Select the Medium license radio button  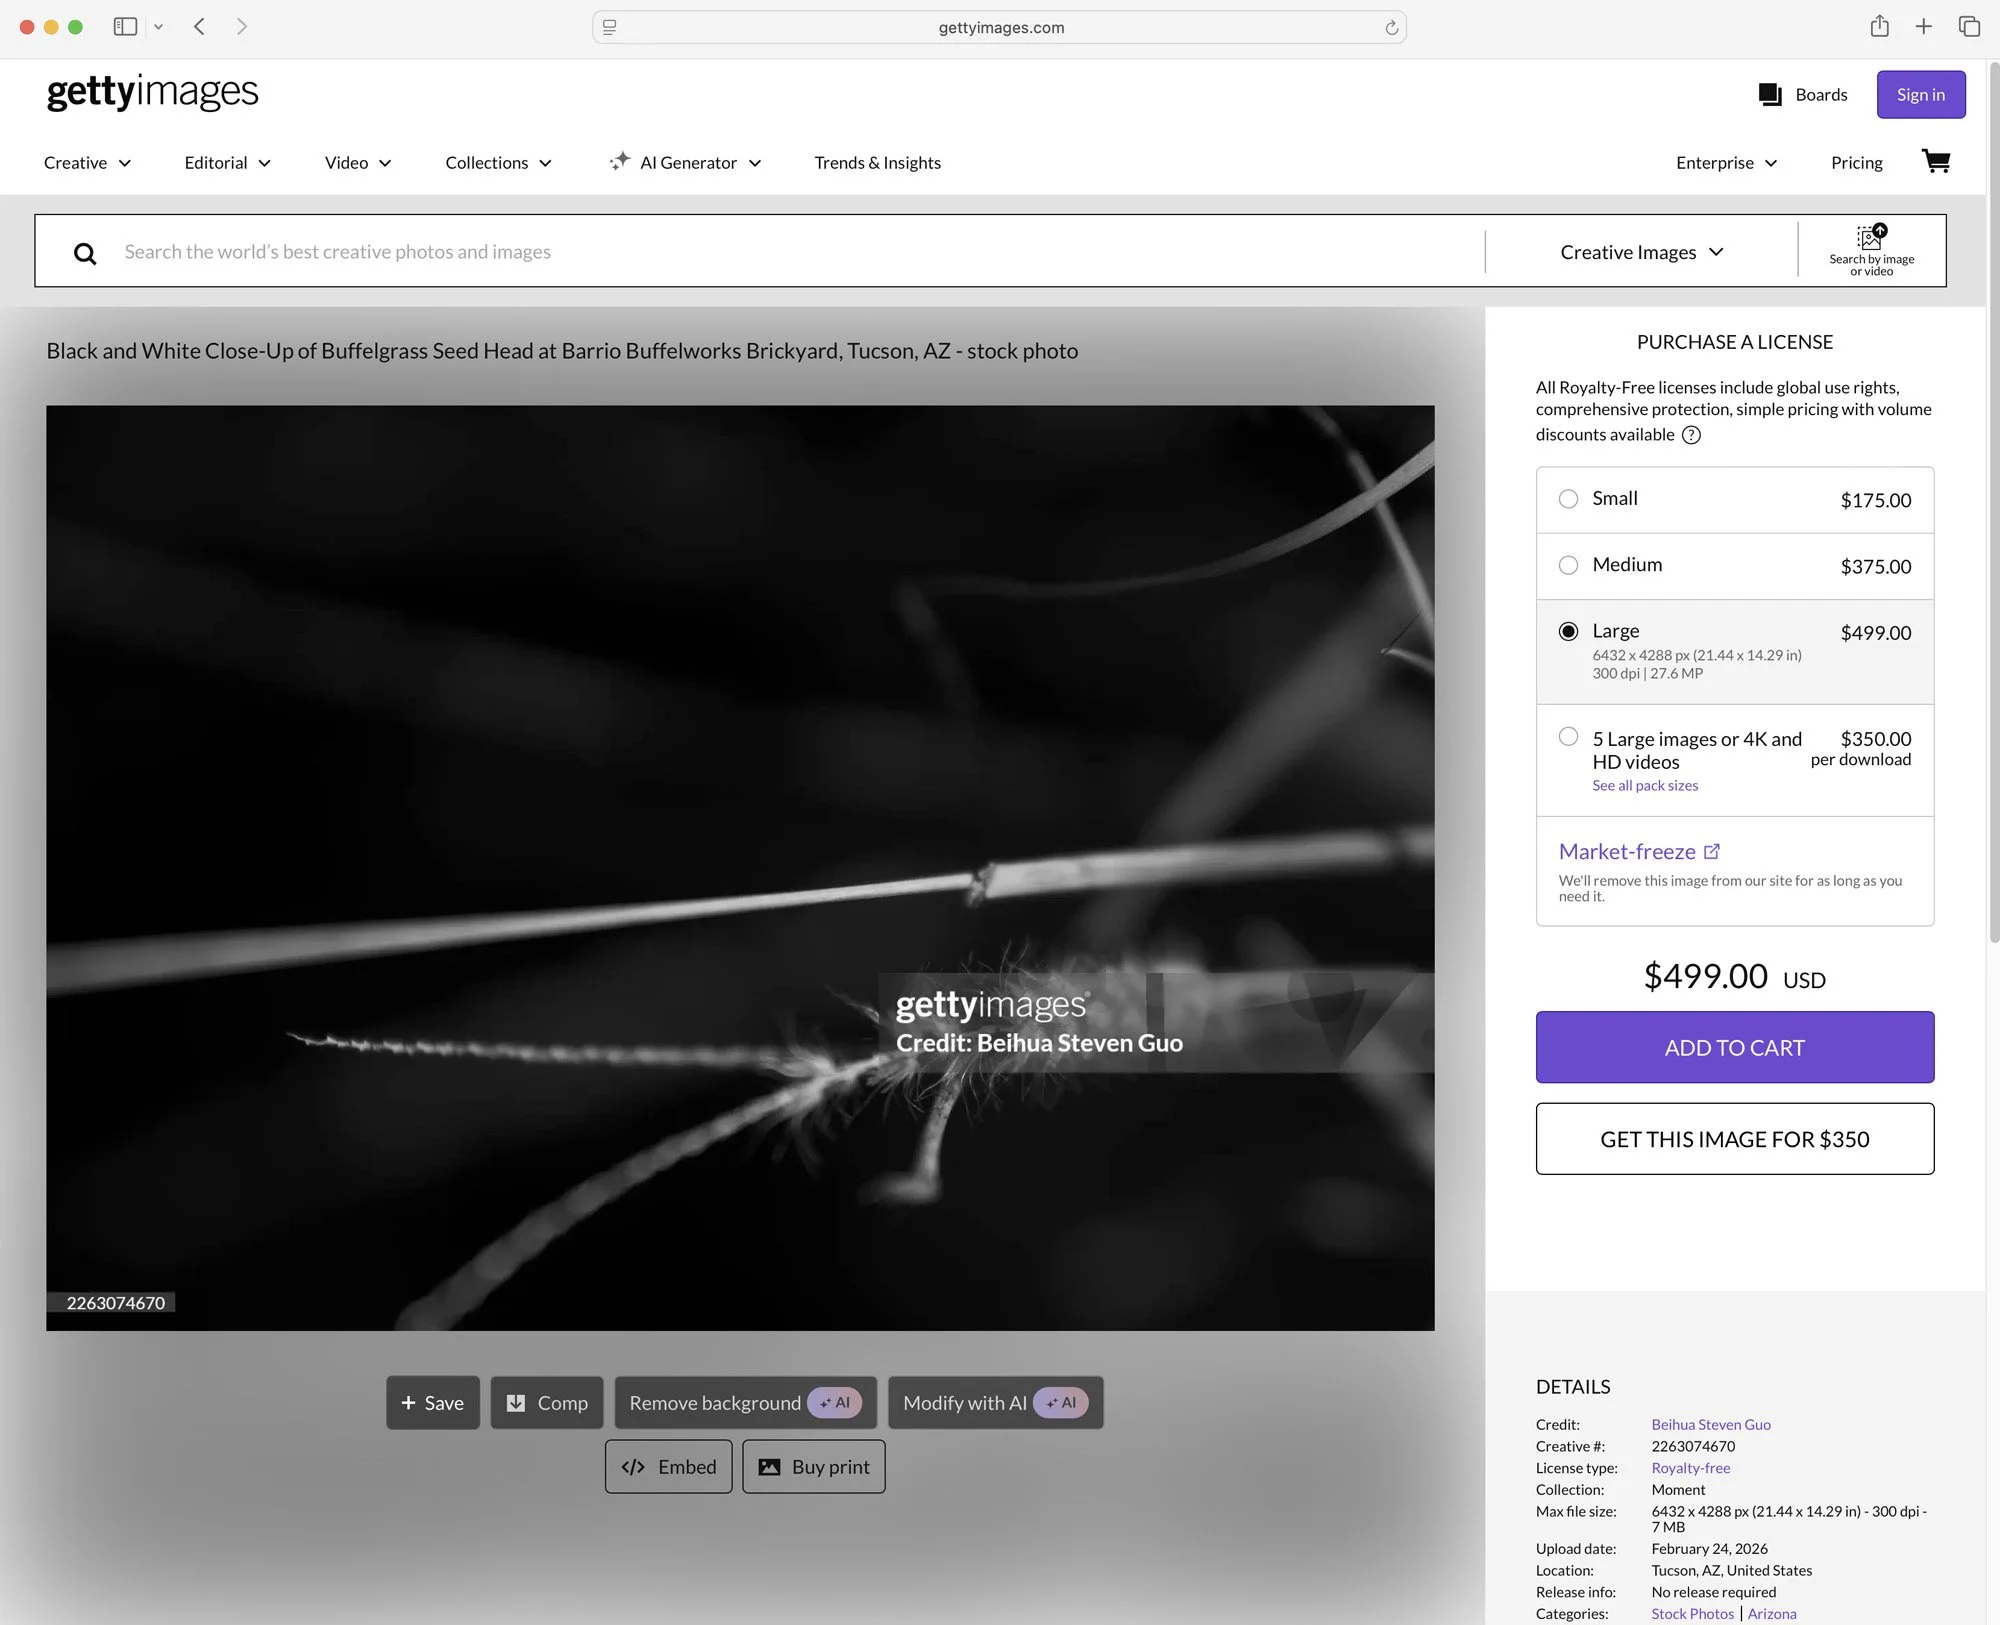click(x=1568, y=565)
